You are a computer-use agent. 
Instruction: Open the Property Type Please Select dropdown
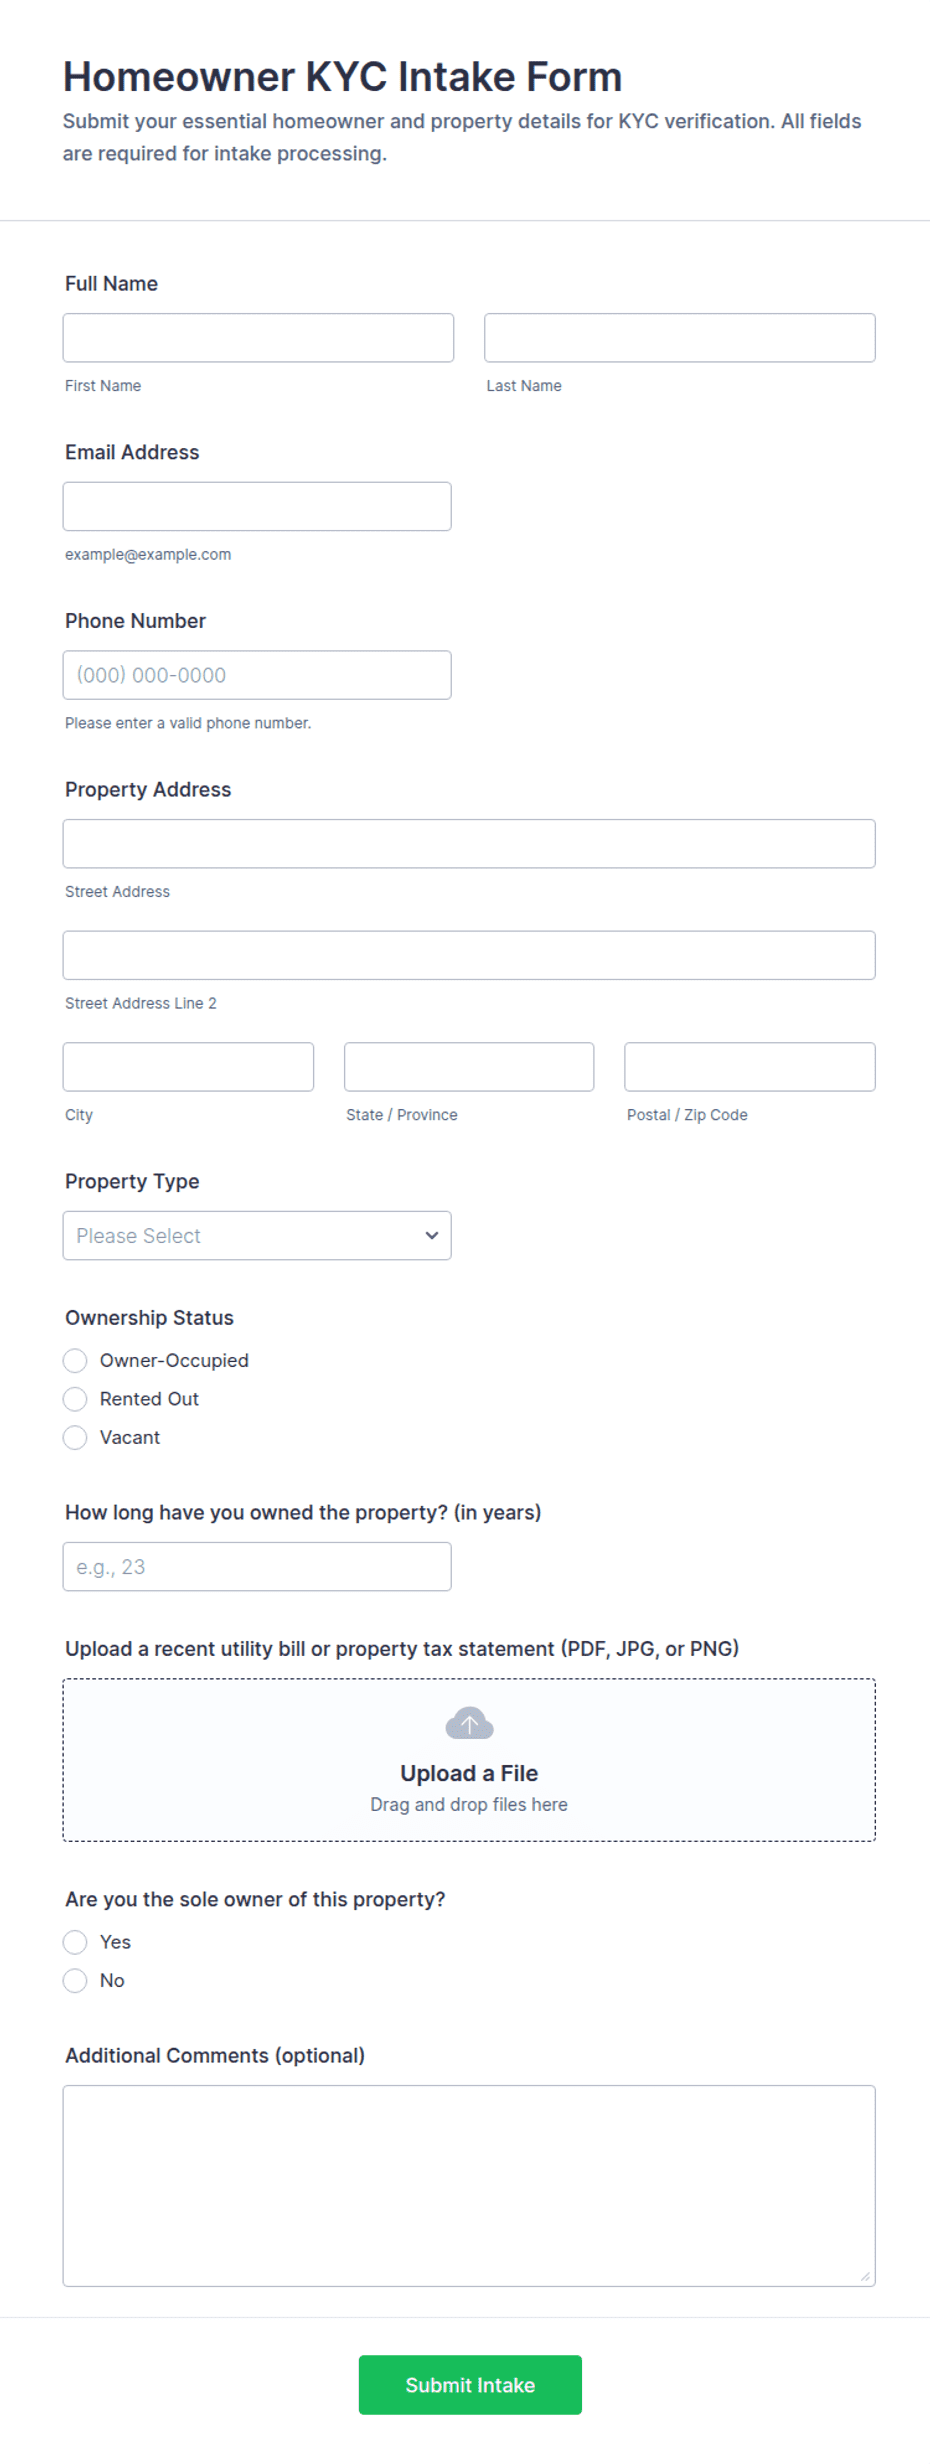(x=257, y=1236)
